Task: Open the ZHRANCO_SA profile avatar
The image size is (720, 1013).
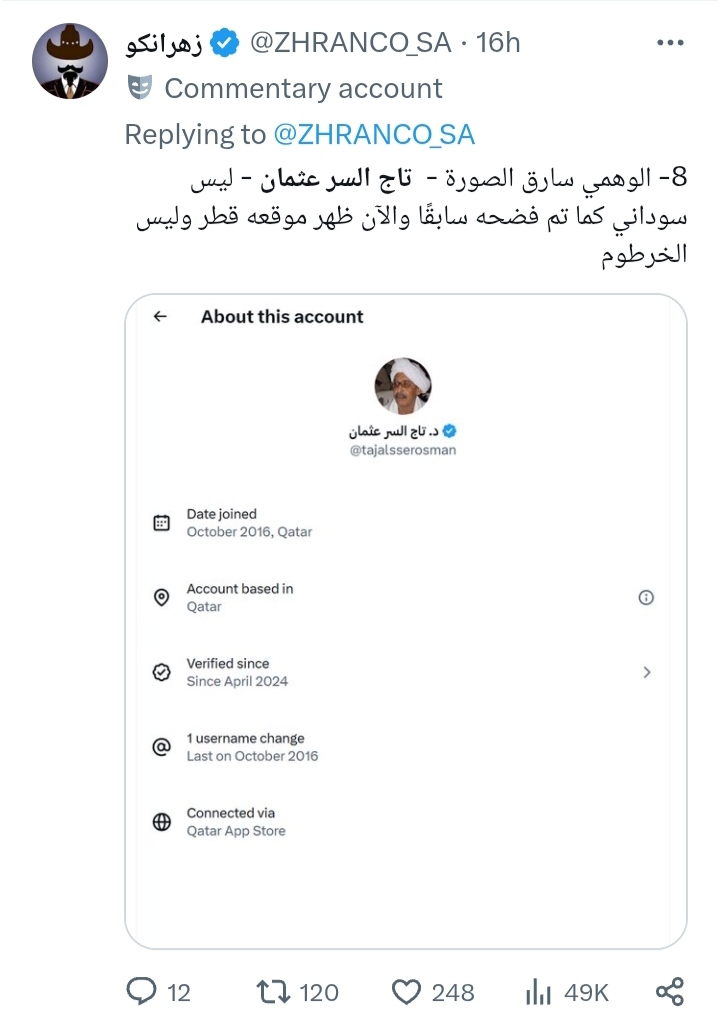Action: pos(69,62)
